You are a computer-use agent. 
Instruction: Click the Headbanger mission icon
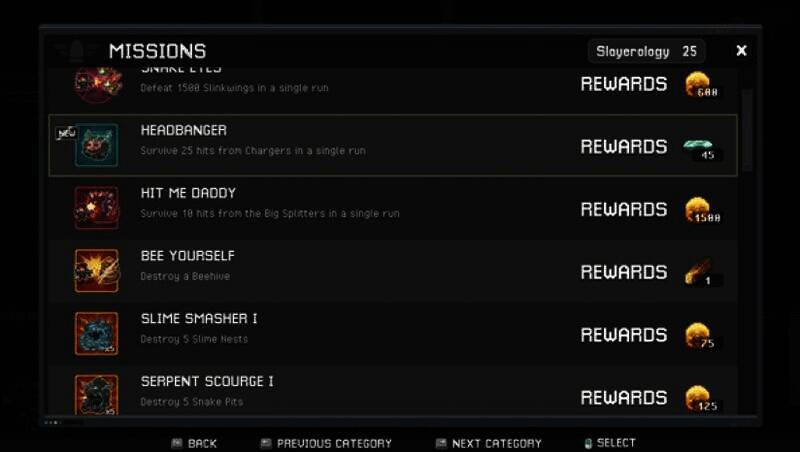96,145
